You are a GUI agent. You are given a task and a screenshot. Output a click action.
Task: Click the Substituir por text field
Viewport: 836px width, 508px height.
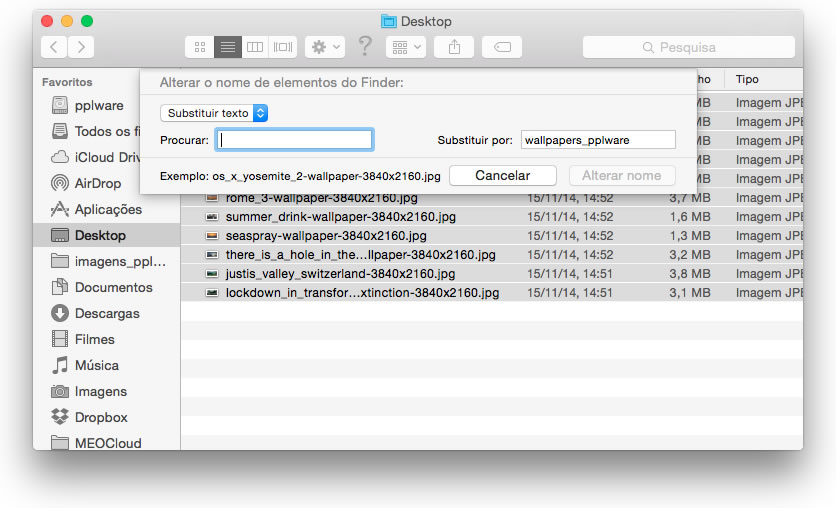pyautogui.click(x=598, y=140)
